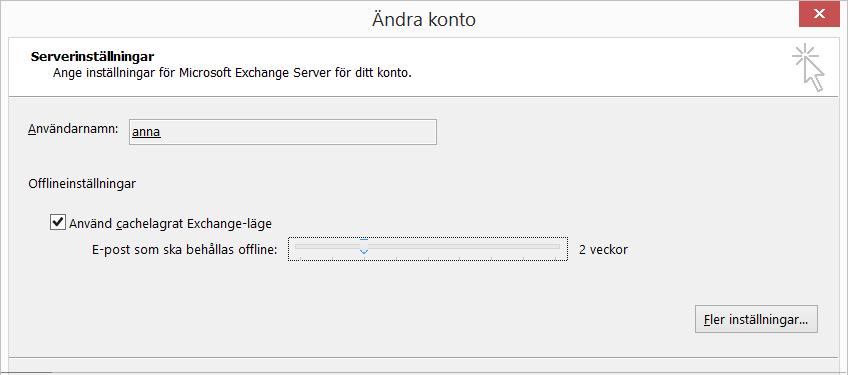Screen dimensions: 848x375
Task: Click the Användarnamn field containing anna
Action: 282,132
